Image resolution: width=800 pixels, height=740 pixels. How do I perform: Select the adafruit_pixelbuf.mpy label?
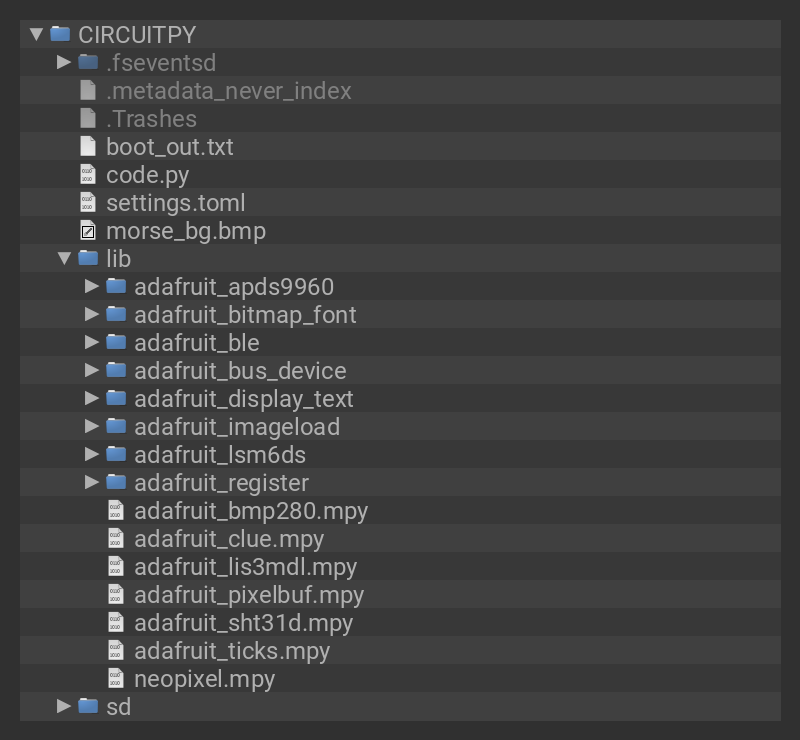click(x=248, y=595)
